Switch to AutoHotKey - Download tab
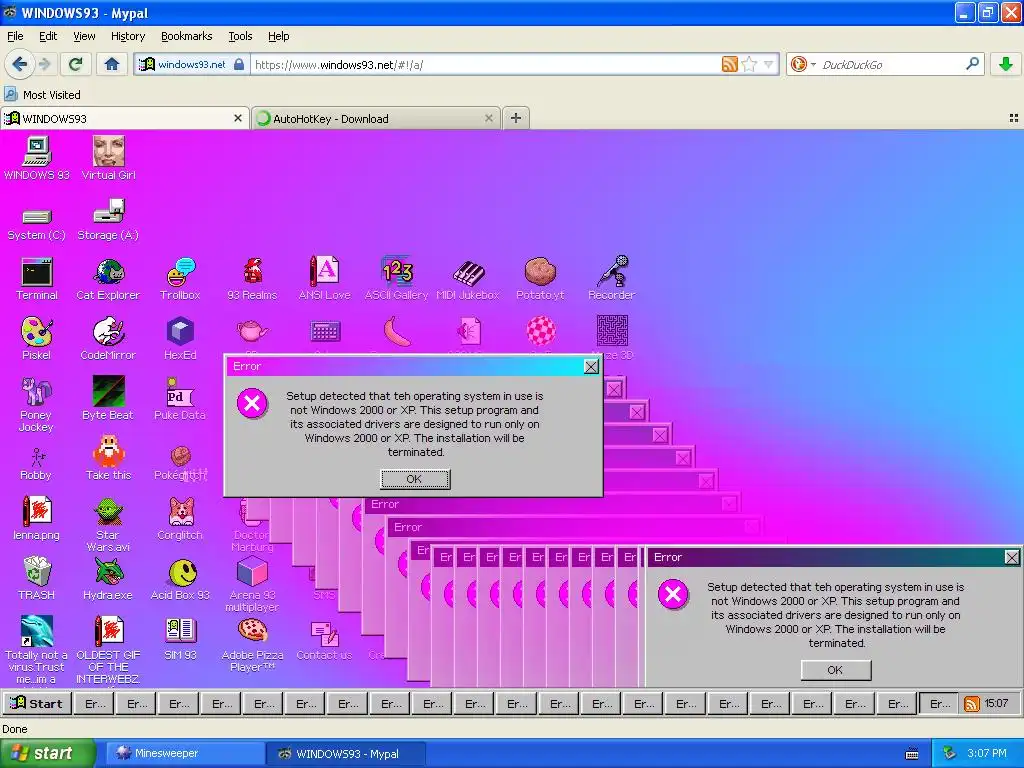The image size is (1024, 768). coord(376,118)
